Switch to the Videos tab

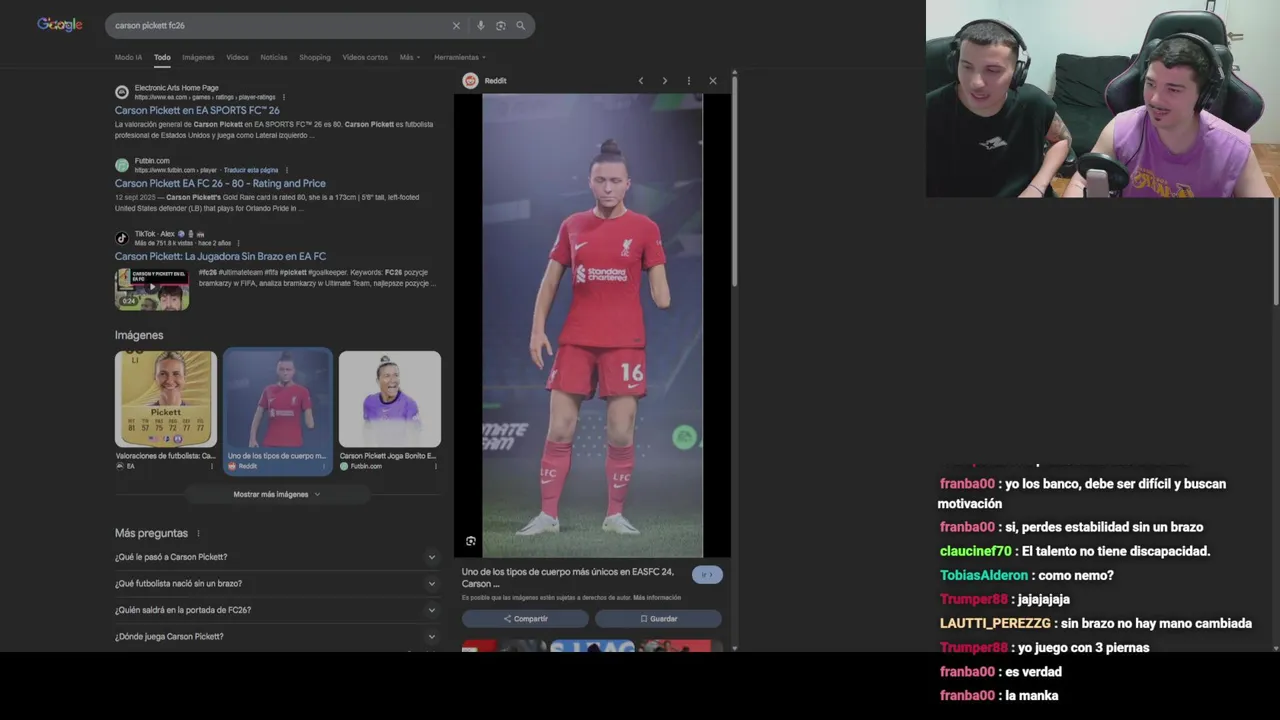coord(237,57)
